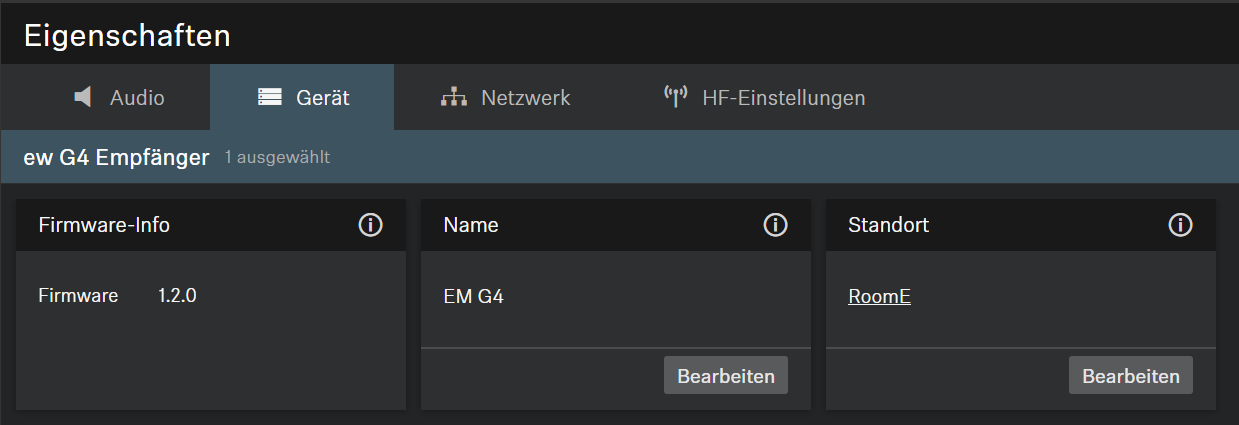Viewport: 1239px width, 425px height.
Task: Switch to the Audio tab
Action: coord(136,98)
